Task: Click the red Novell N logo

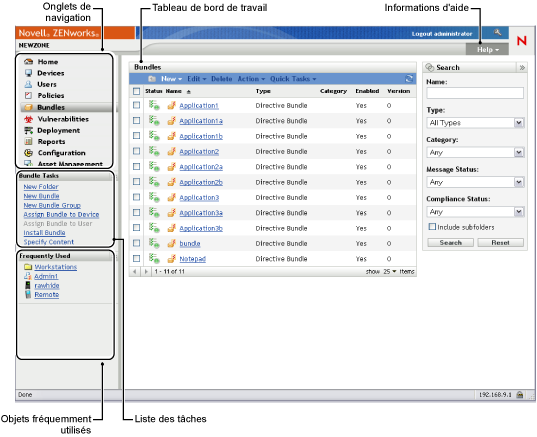Action: (522, 41)
